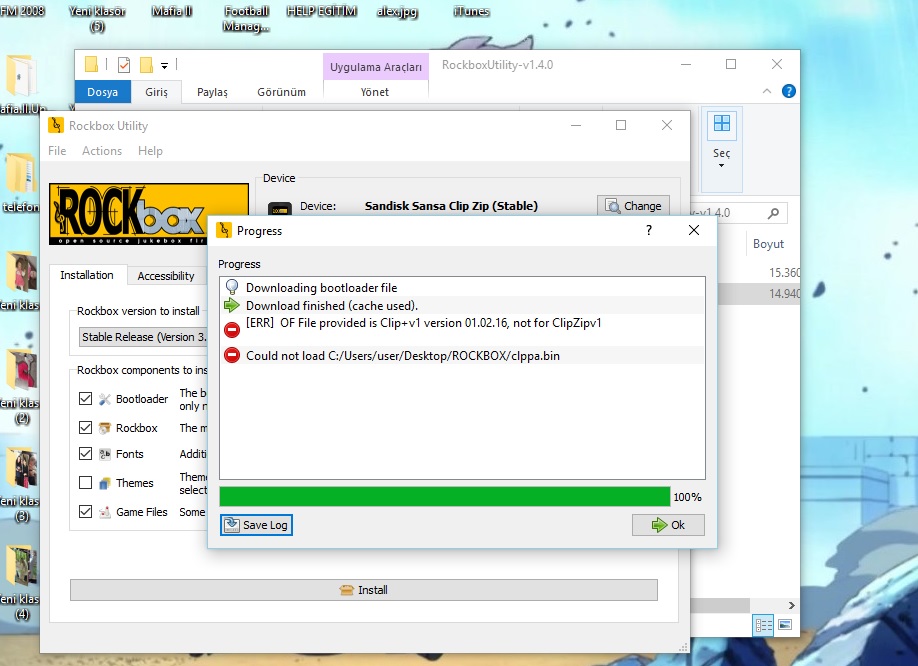Click the Install button
The image size is (918, 666).
(364, 590)
